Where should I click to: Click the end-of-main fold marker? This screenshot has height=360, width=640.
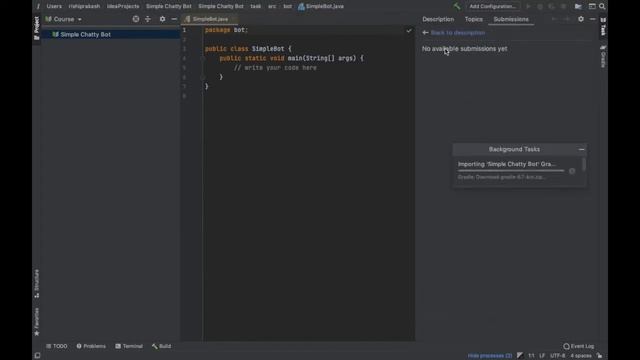(202, 77)
